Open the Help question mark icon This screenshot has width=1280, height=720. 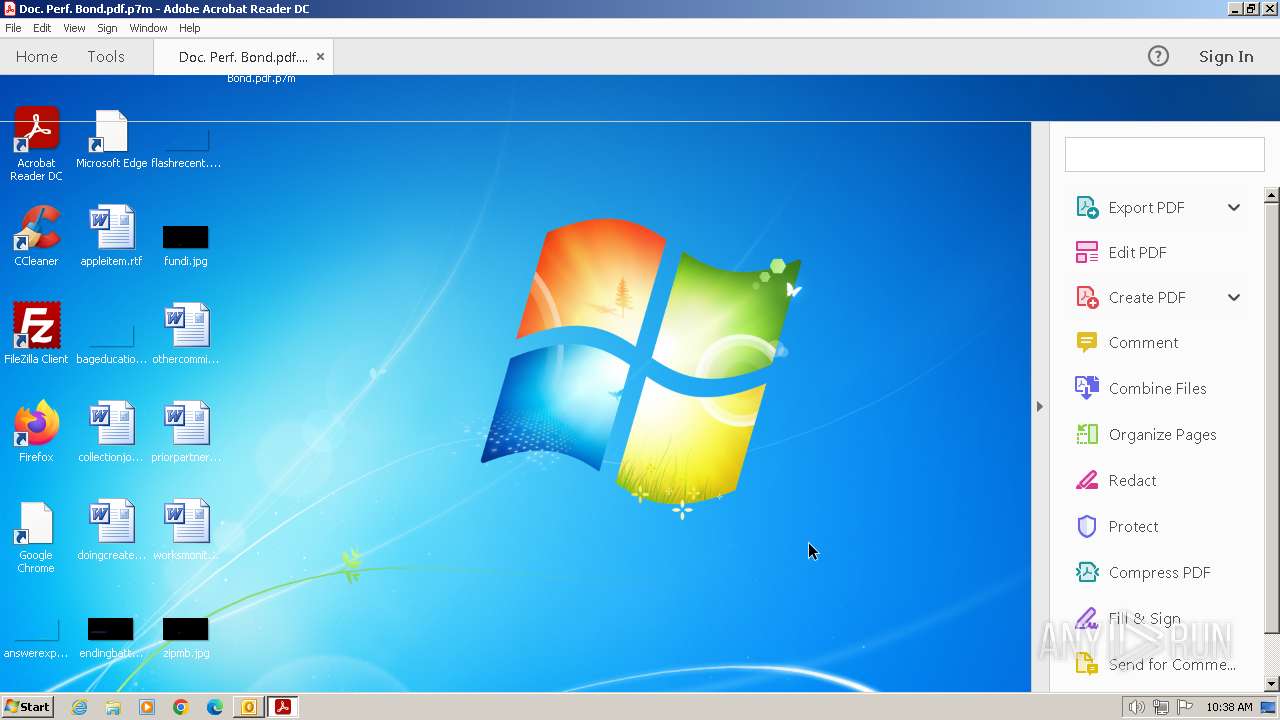click(1158, 56)
